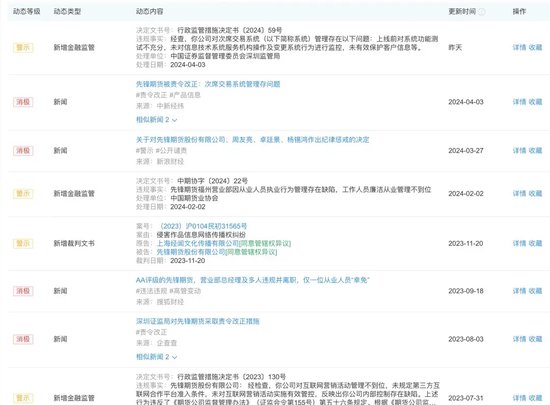This screenshot has height=405, width=550.
Task: Click document number 行政监管措施决定书〔2024〕59号
Action: click(x=229, y=30)
